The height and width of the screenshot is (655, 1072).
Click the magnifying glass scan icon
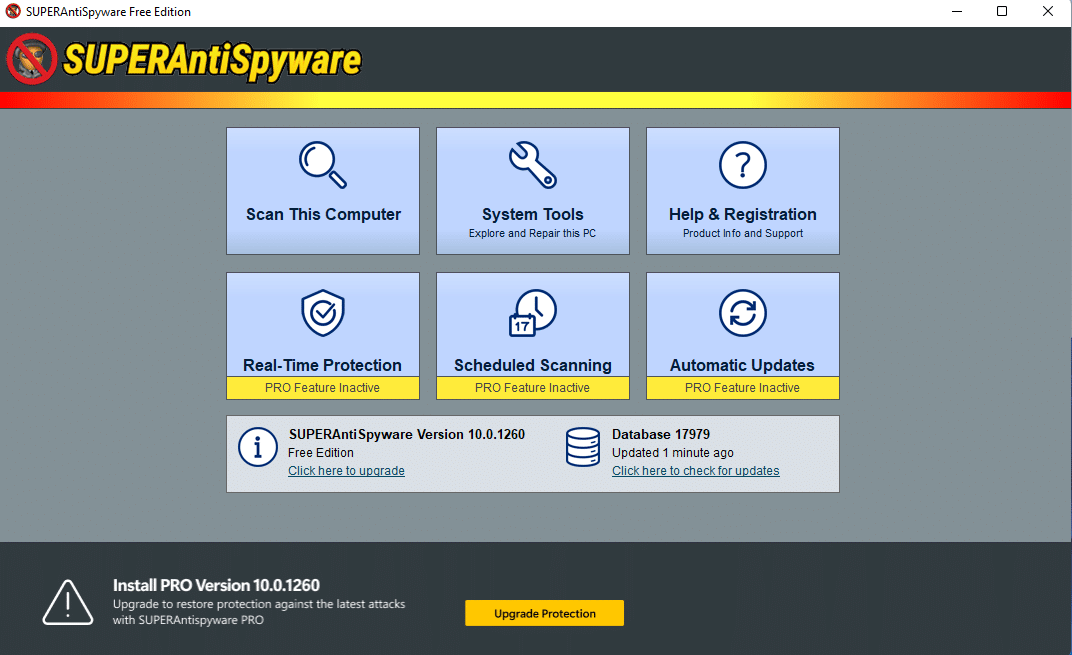pos(323,165)
